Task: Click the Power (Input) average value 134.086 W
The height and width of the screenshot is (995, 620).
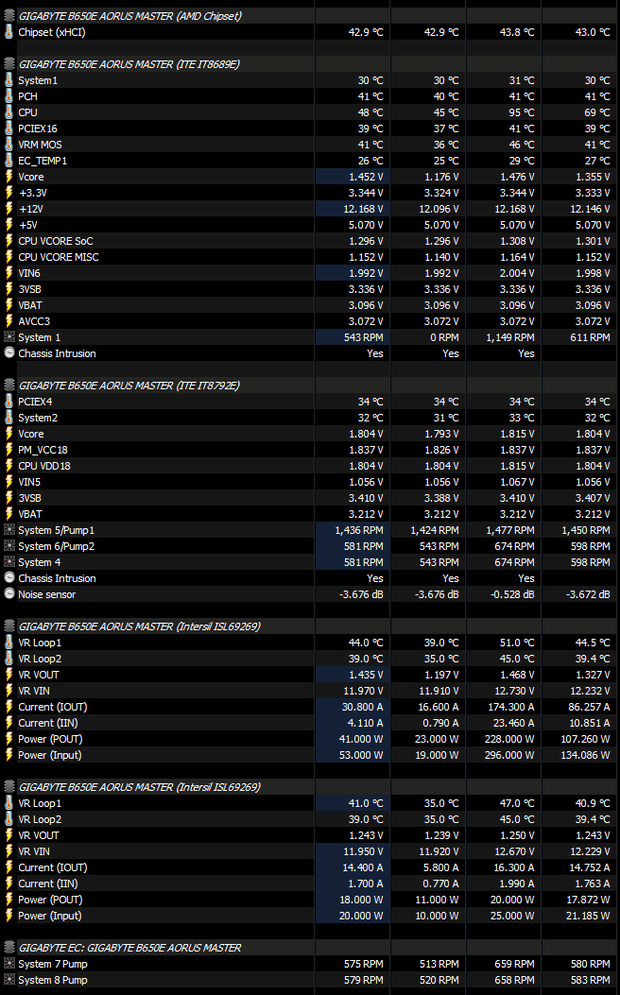Action: pos(585,755)
